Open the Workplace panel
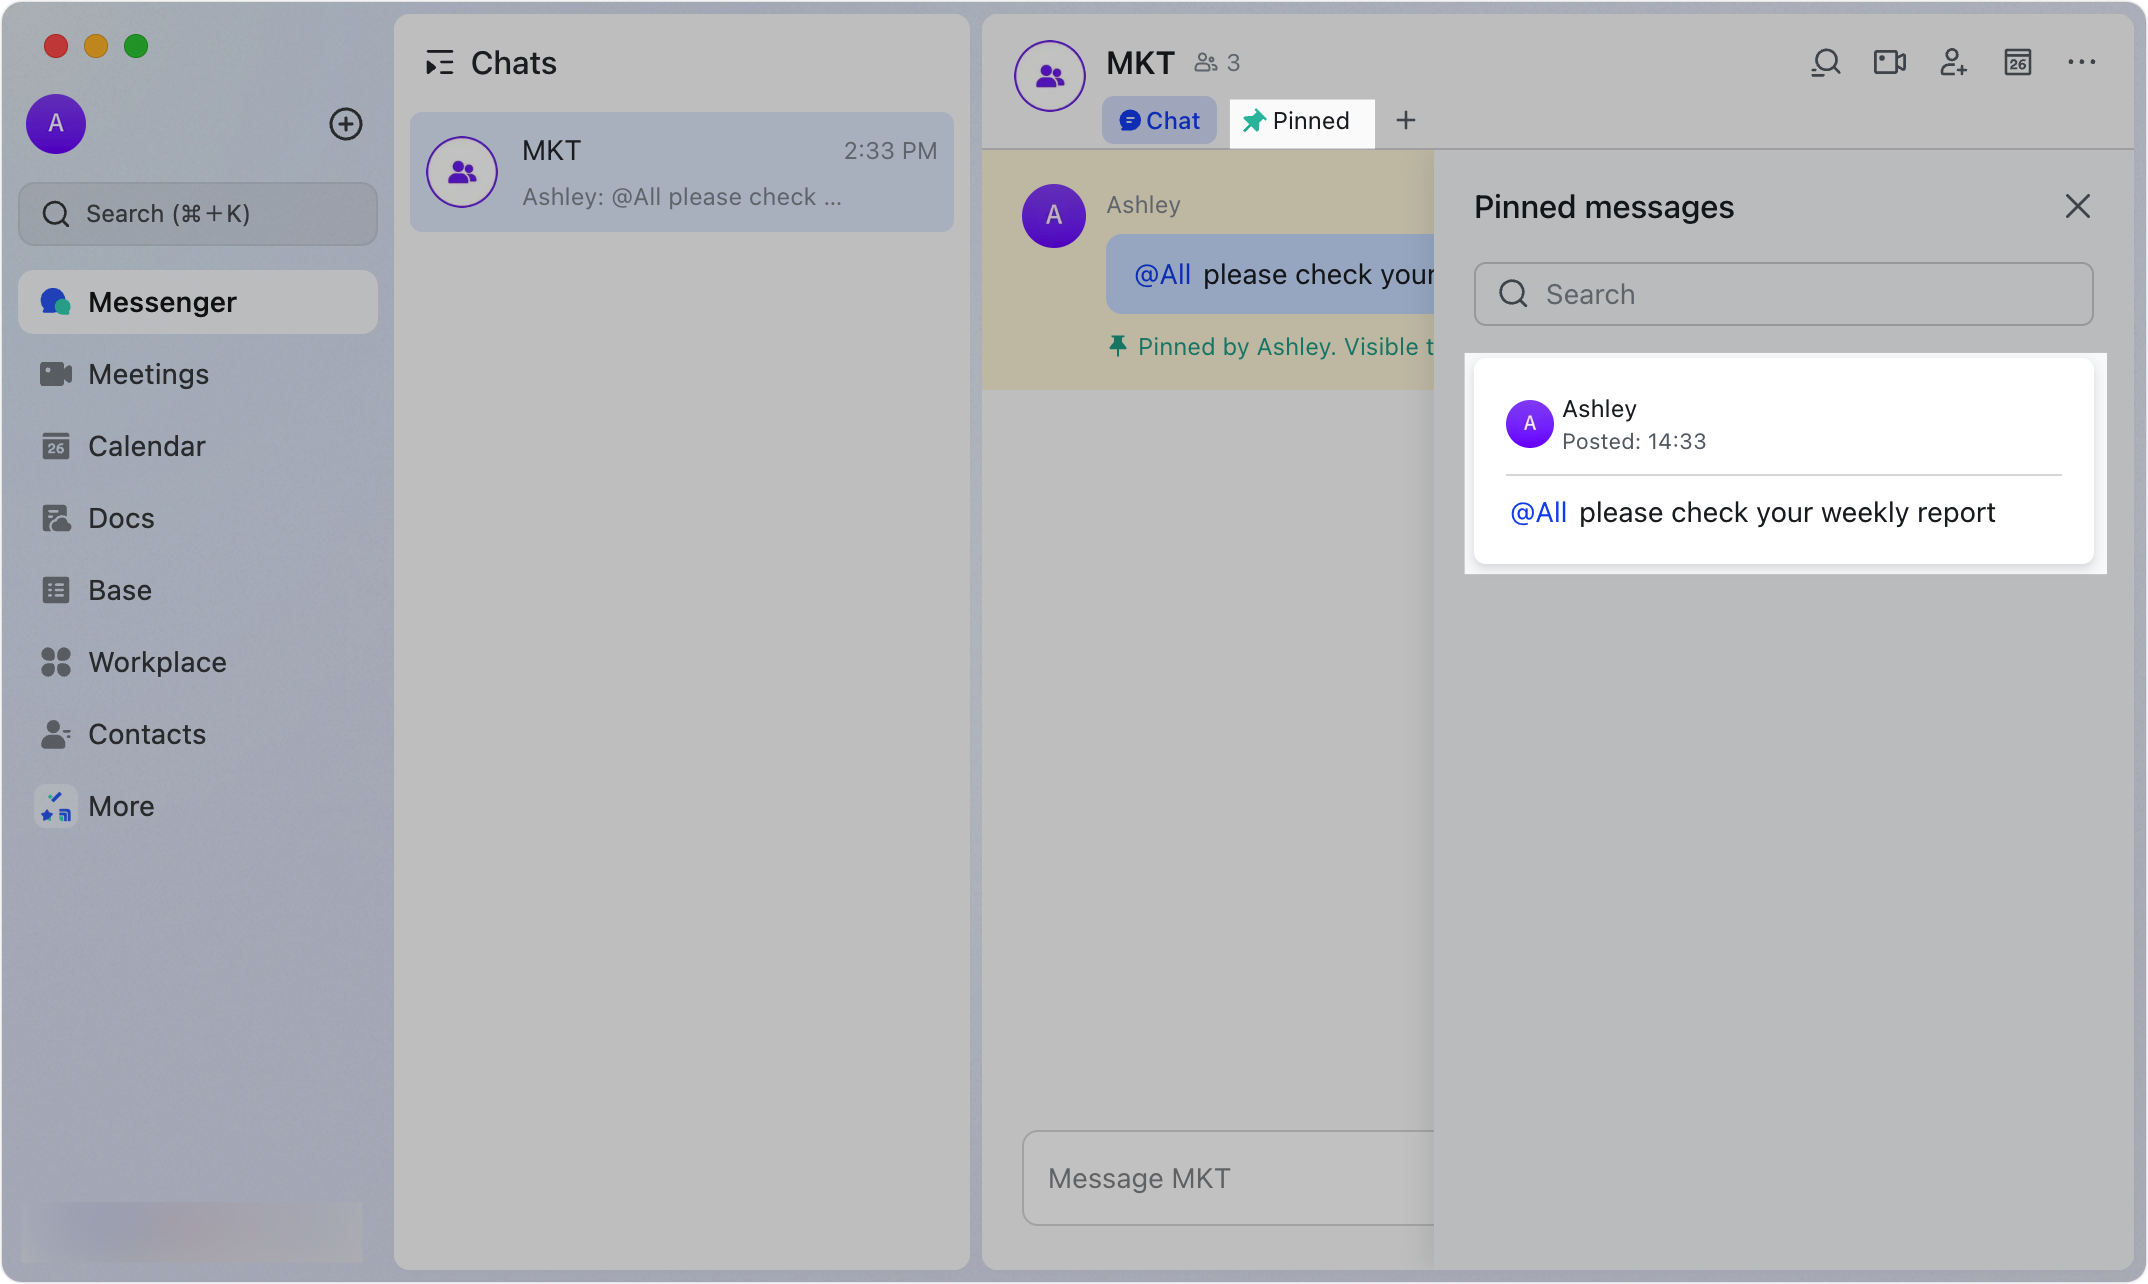 157,662
